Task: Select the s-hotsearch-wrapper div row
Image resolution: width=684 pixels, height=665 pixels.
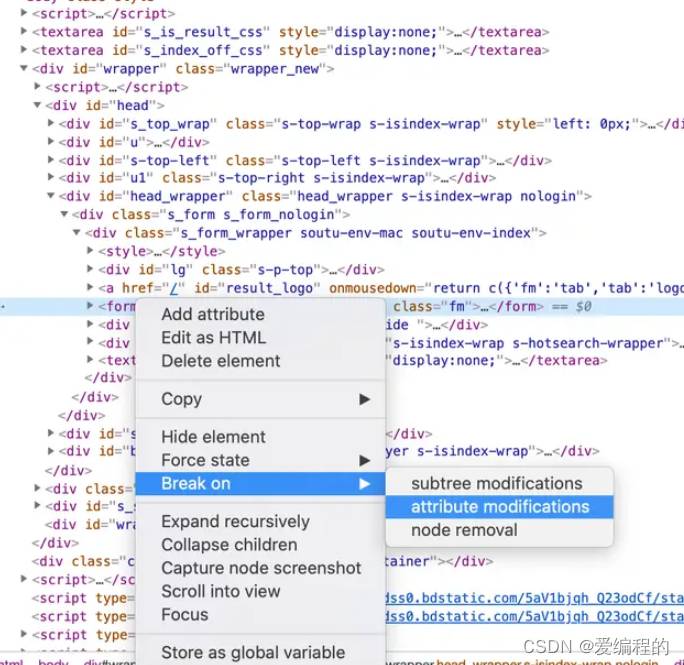Action: (x=534, y=343)
